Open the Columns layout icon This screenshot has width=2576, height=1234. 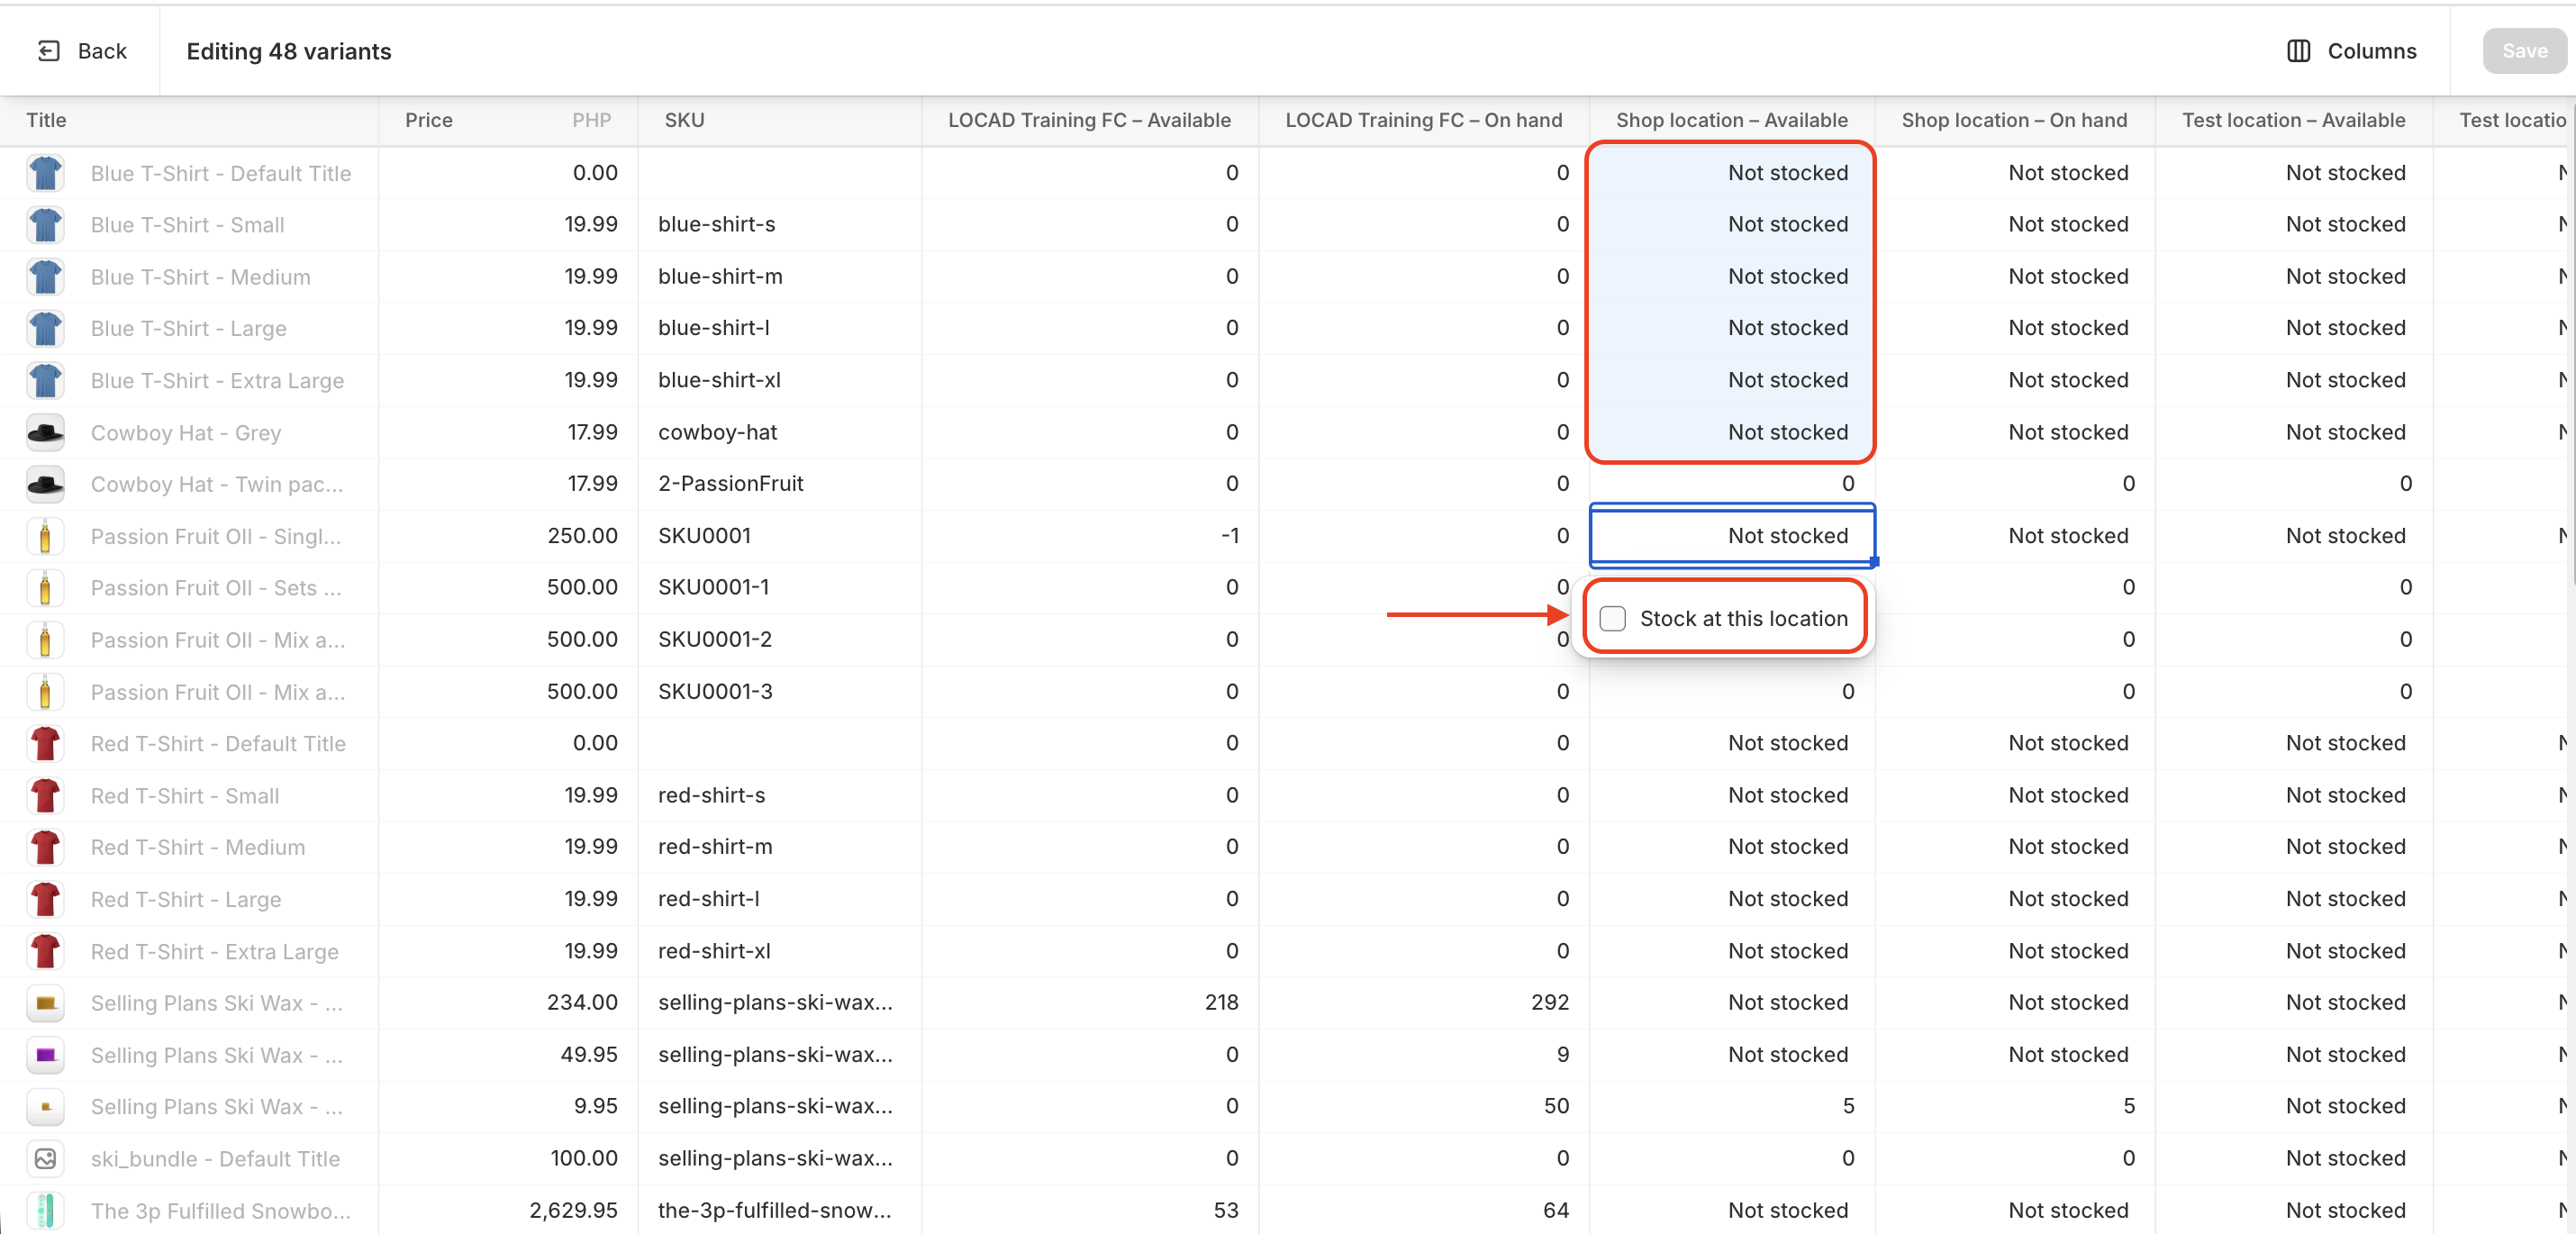coord(2298,51)
